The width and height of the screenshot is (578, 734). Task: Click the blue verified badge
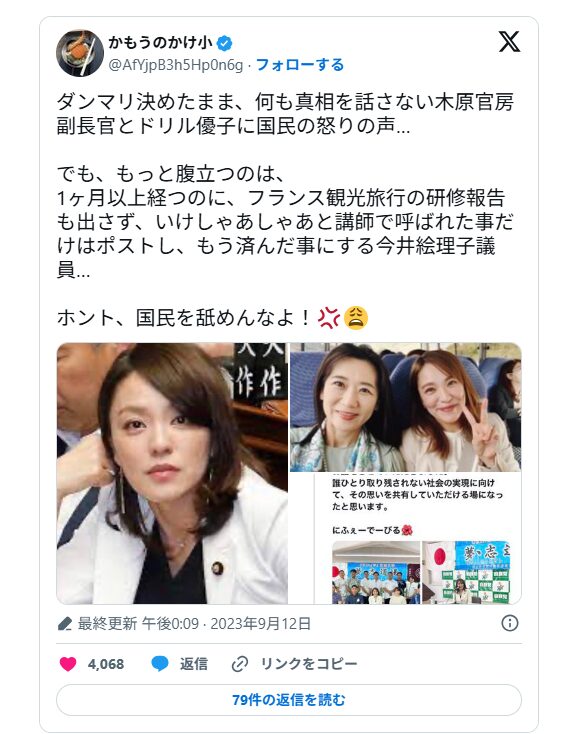click(x=225, y=43)
